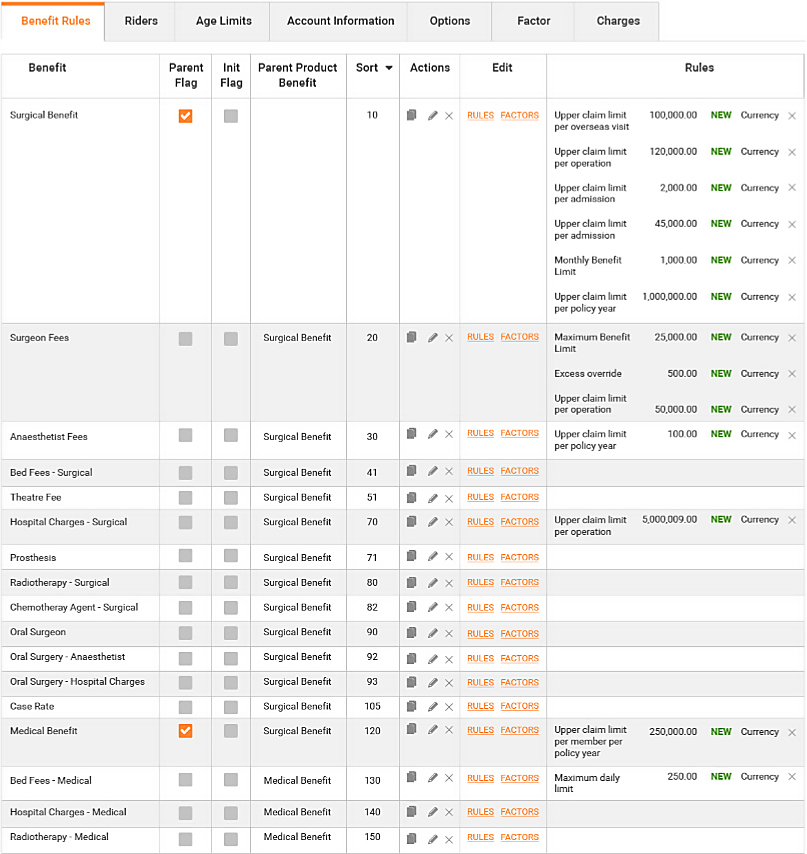Edit the Surgeon Fees row pencil icon

(x=432, y=338)
